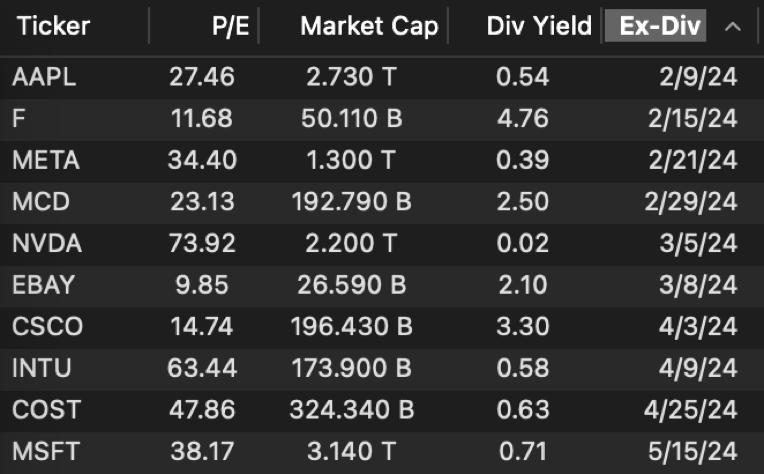Open the F ticker row
Image resolution: width=764 pixels, height=474 pixels.
coord(19,118)
